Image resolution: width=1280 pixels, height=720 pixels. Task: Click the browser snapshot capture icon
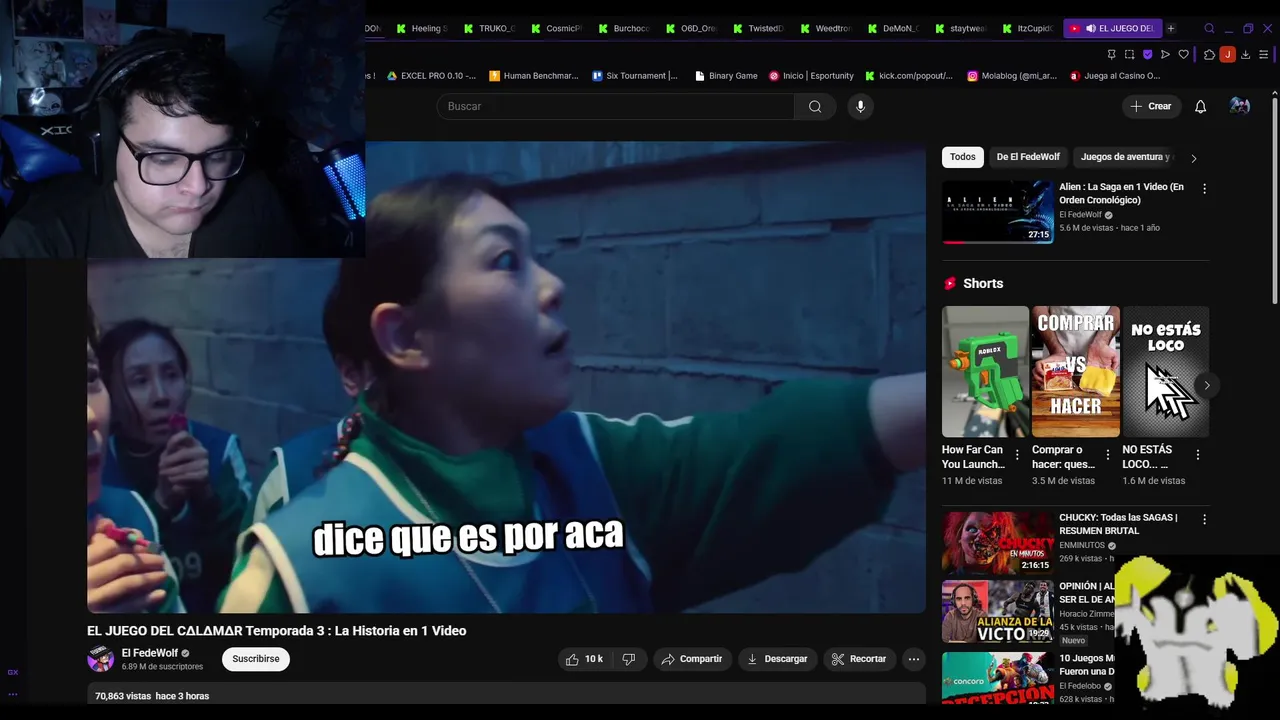[1129, 54]
